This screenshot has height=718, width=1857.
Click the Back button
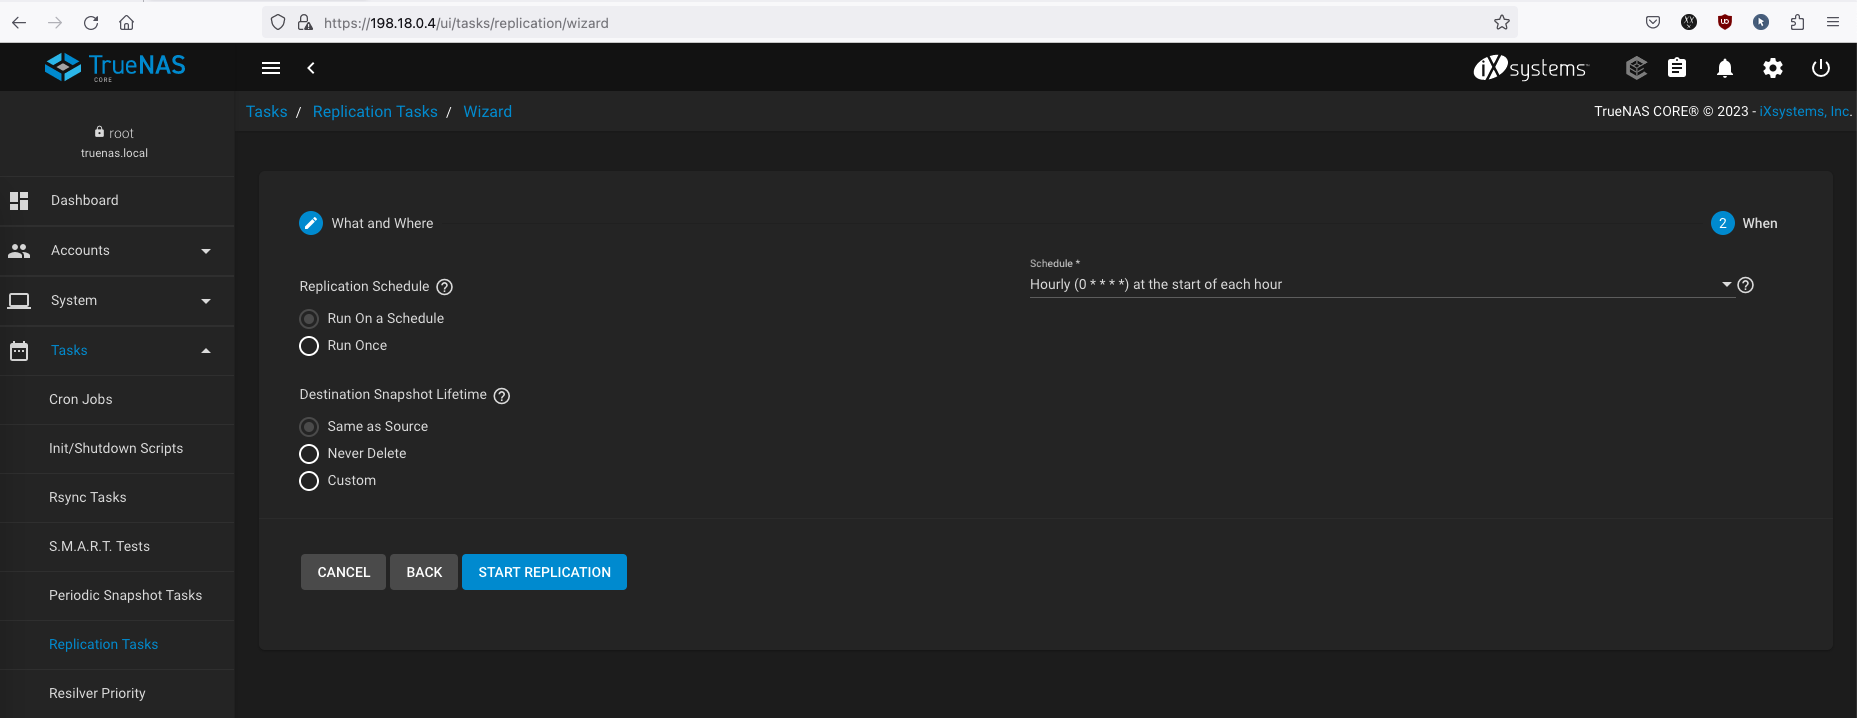pyautogui.click(x=424, y=572)
